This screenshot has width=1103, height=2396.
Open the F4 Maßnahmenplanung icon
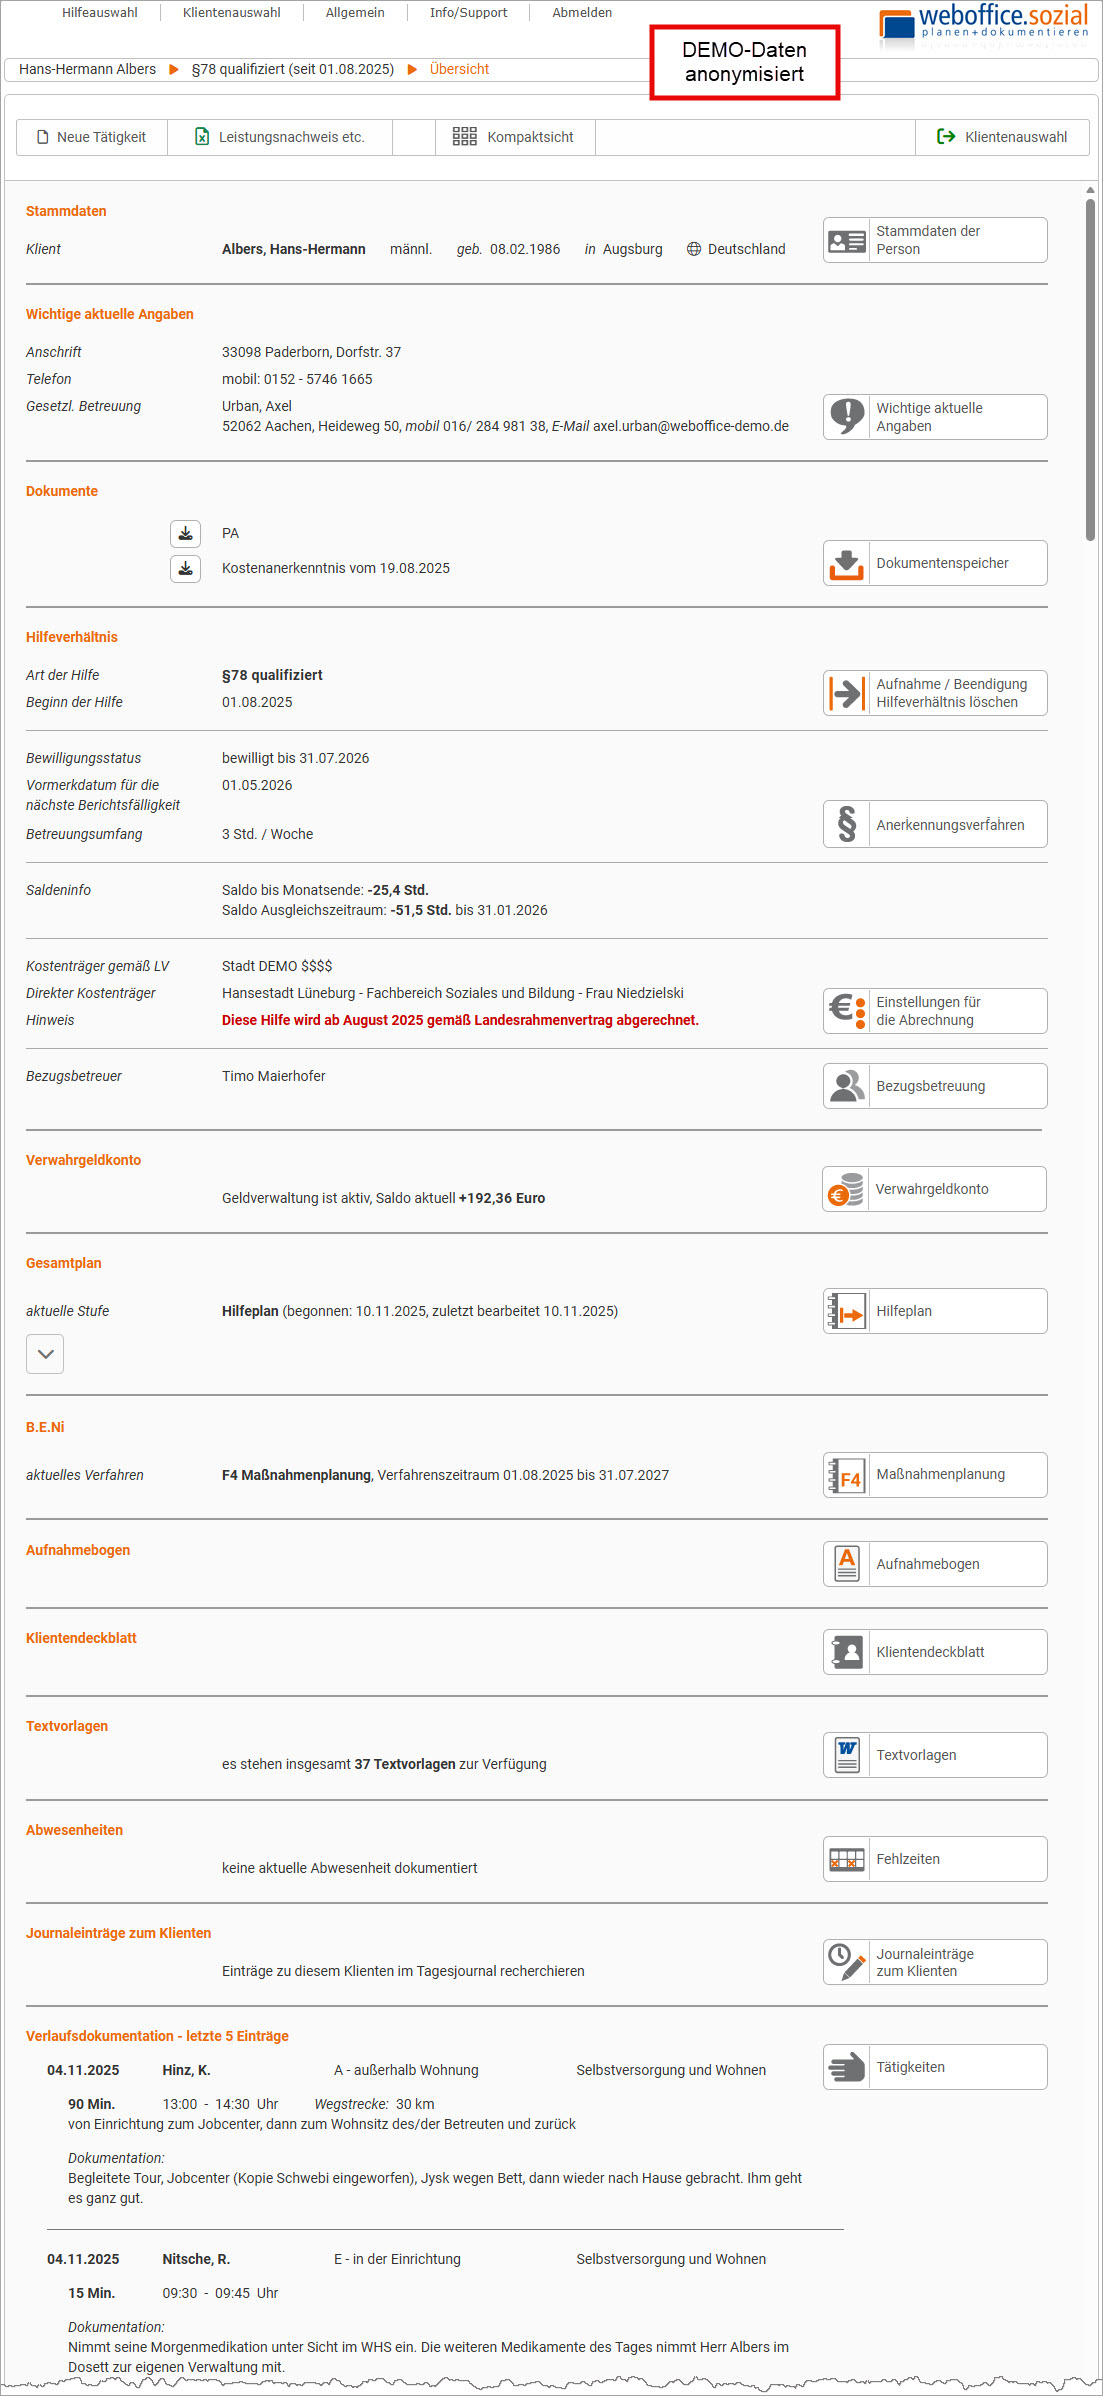(847, 1476)
